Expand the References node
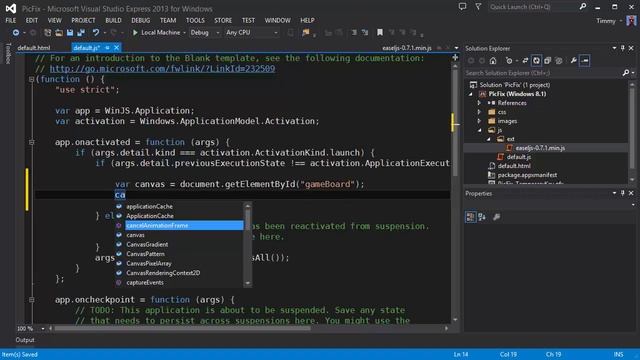 480,103
